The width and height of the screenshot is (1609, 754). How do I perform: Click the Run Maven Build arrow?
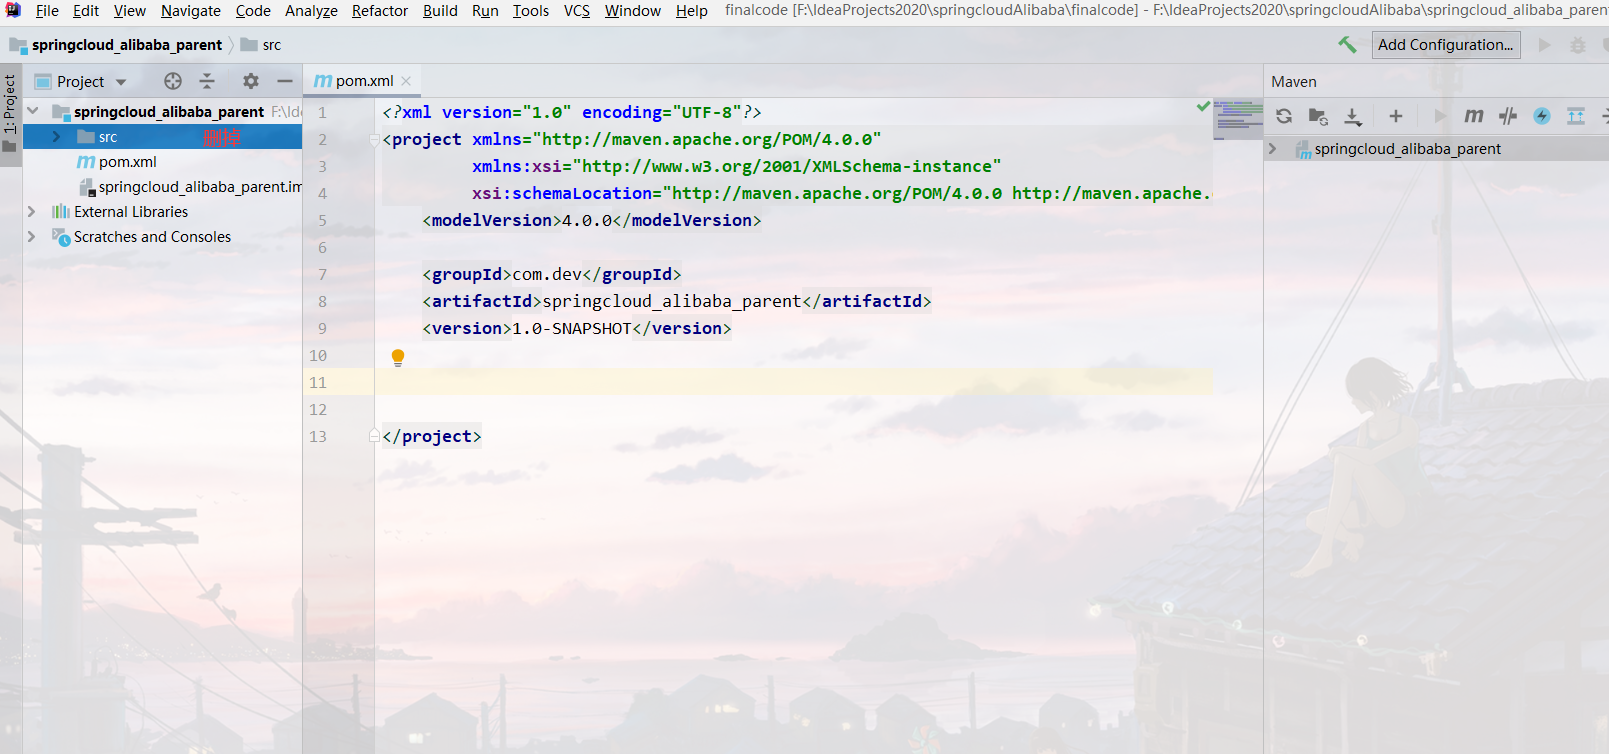coord(1440,116)
